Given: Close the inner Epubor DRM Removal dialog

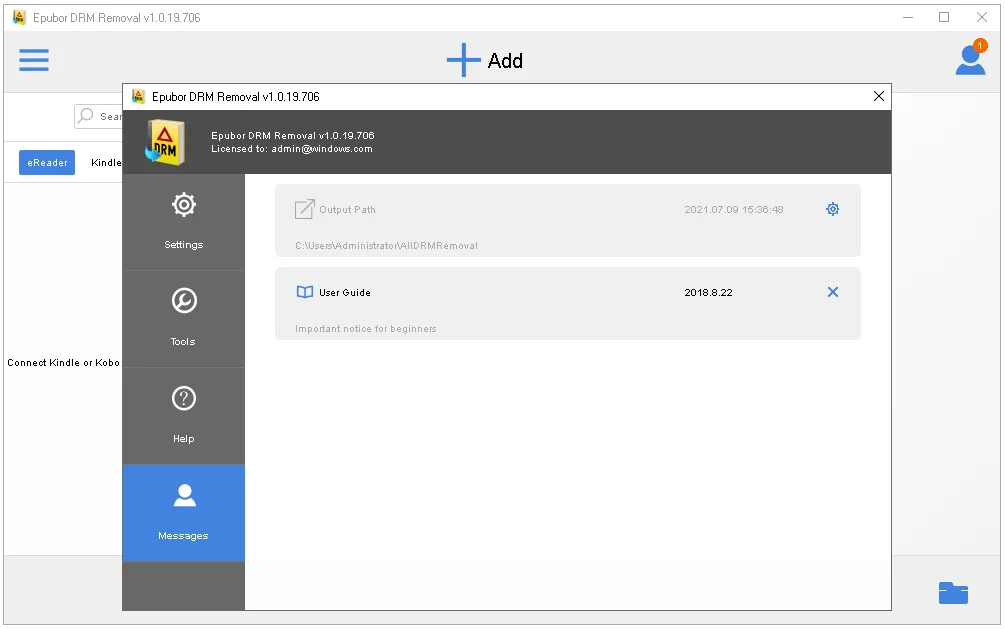Looking at the screenshot, I should click(879, 96).
